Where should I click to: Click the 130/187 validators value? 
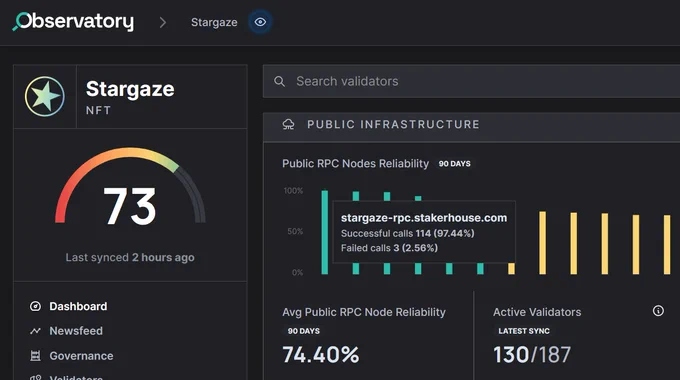click(x=532, y=354)
